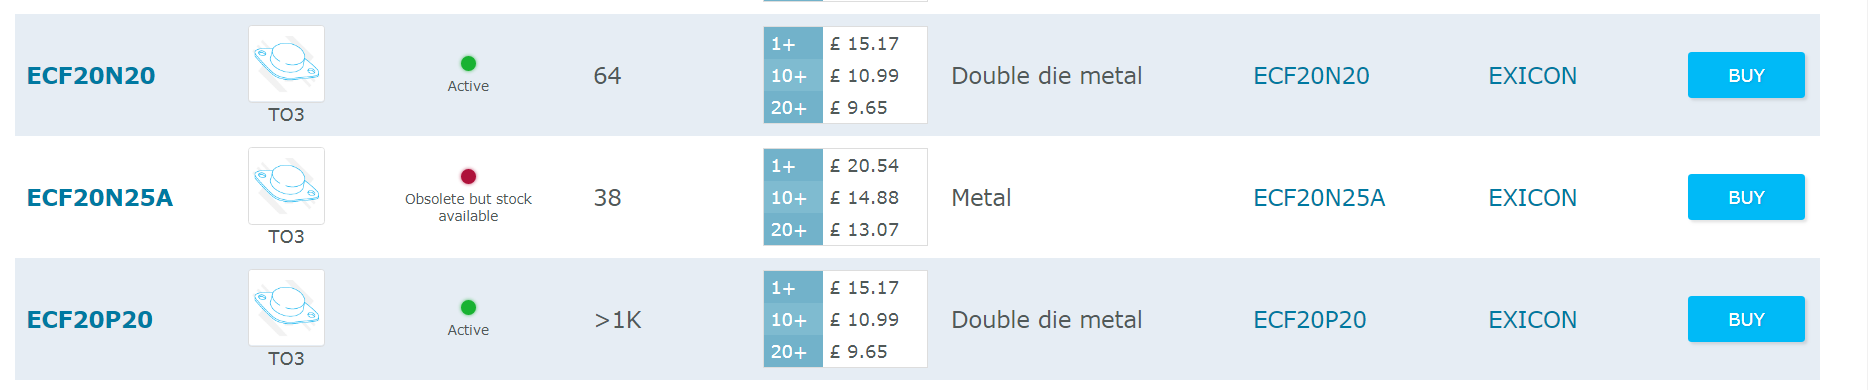
Task: Click the red obsolete status dot for ECF20N25A
Action: (x=468, y=176)
